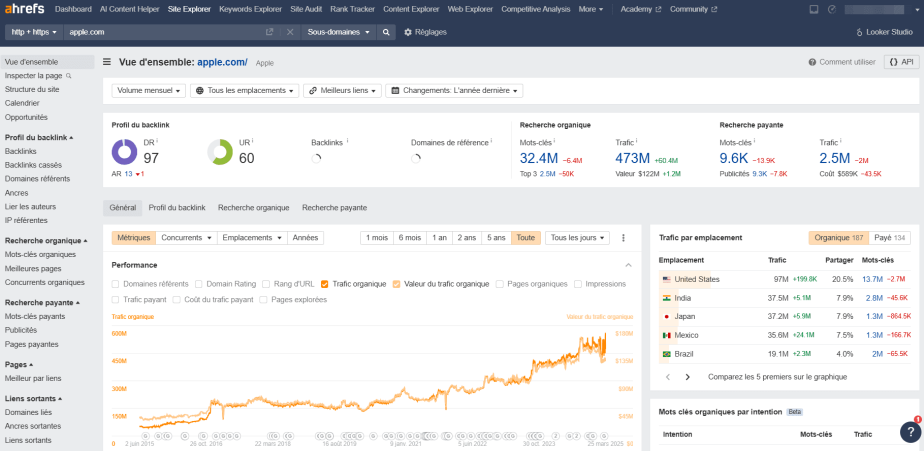Click the gauge icon in top bar

[831, 9]
